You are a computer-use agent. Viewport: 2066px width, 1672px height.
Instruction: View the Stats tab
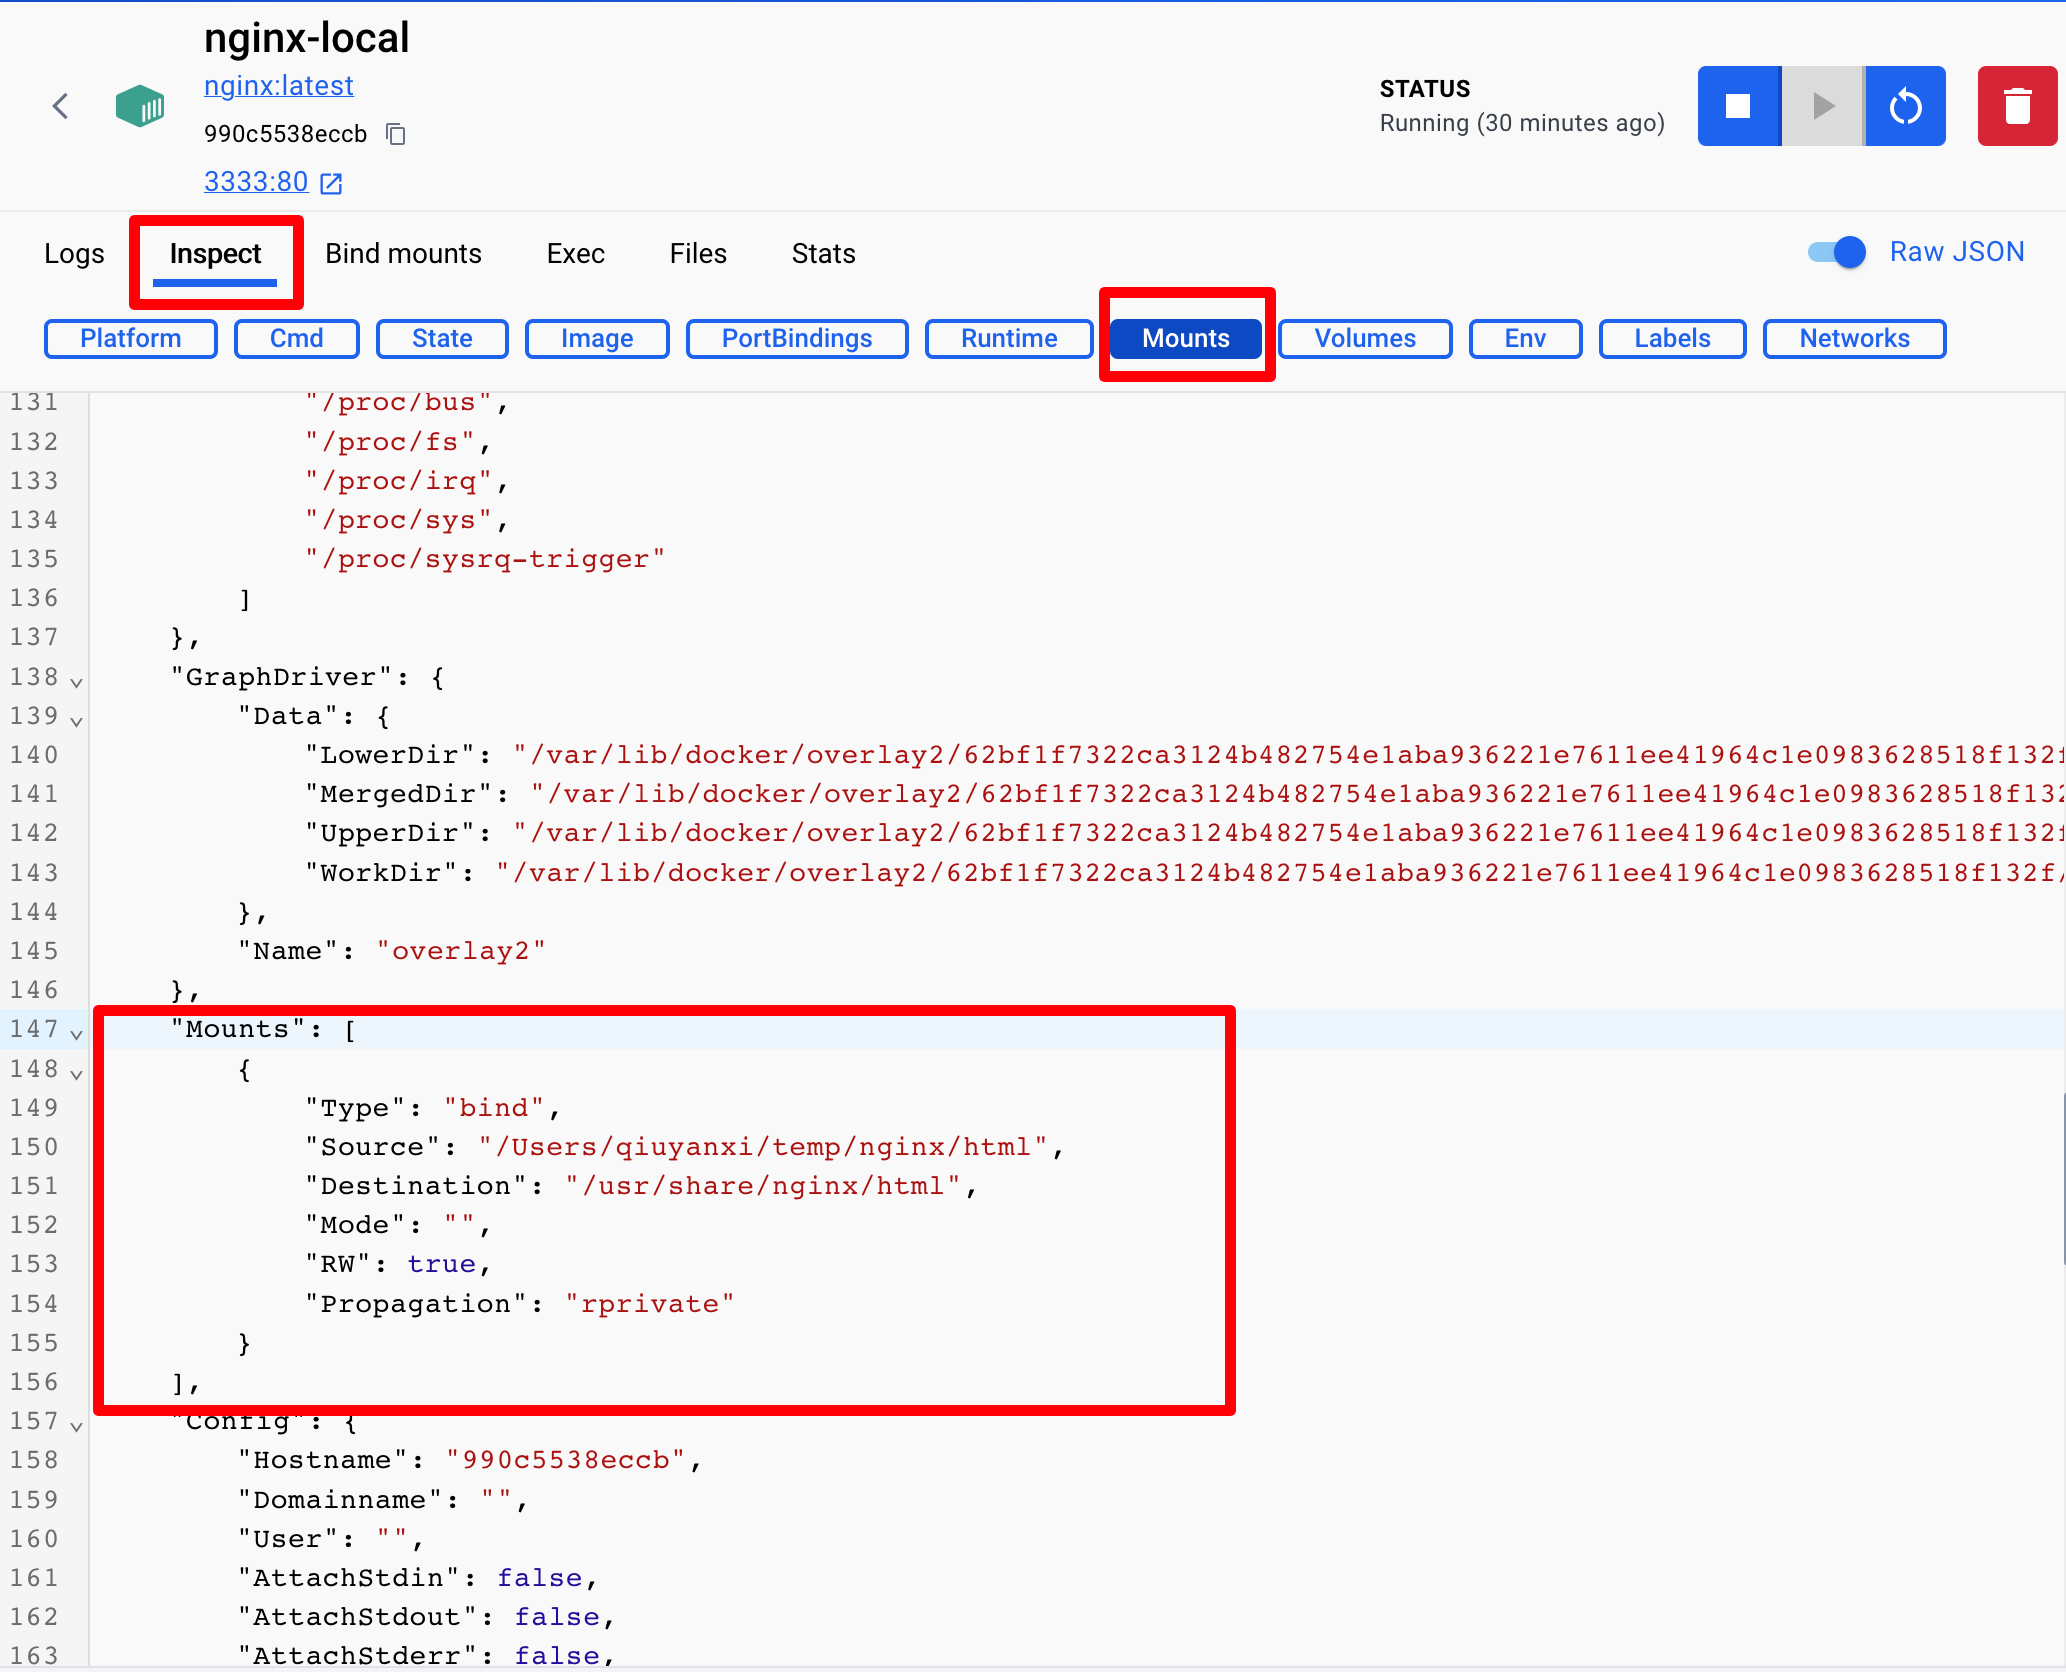pyautogui.click(x=823, y=254)
